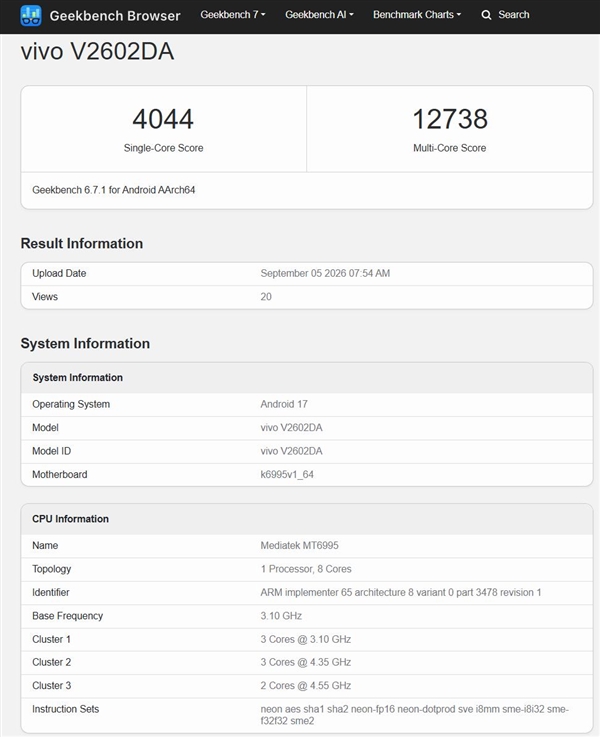Click the Topology label
Image resolution: width=600 pixels, height=737 pixels.
[x=51, y=569]
